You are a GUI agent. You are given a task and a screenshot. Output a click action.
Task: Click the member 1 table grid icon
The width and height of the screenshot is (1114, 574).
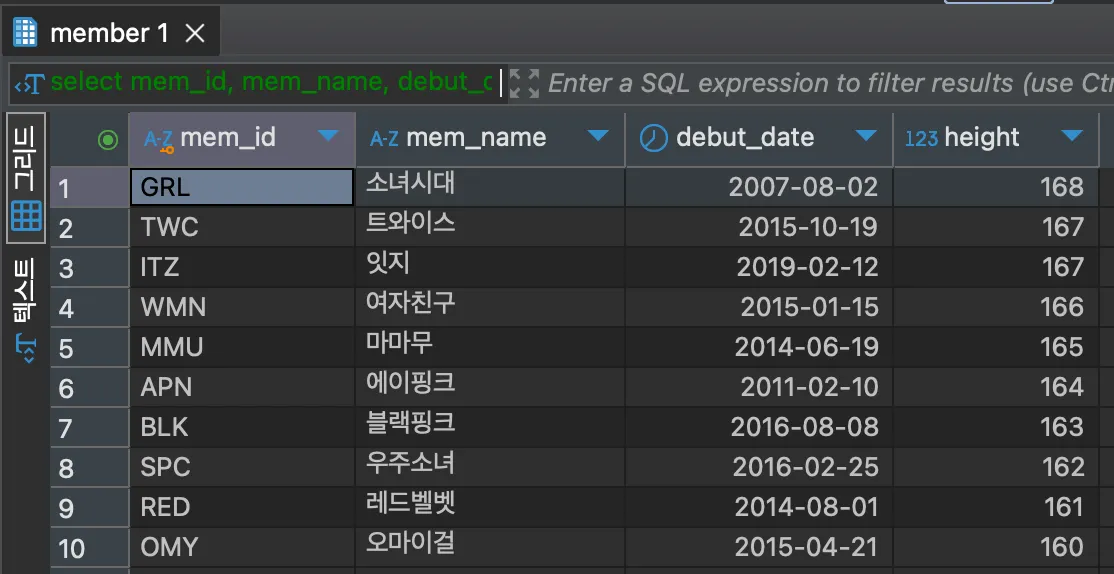(x=26, y=33)
